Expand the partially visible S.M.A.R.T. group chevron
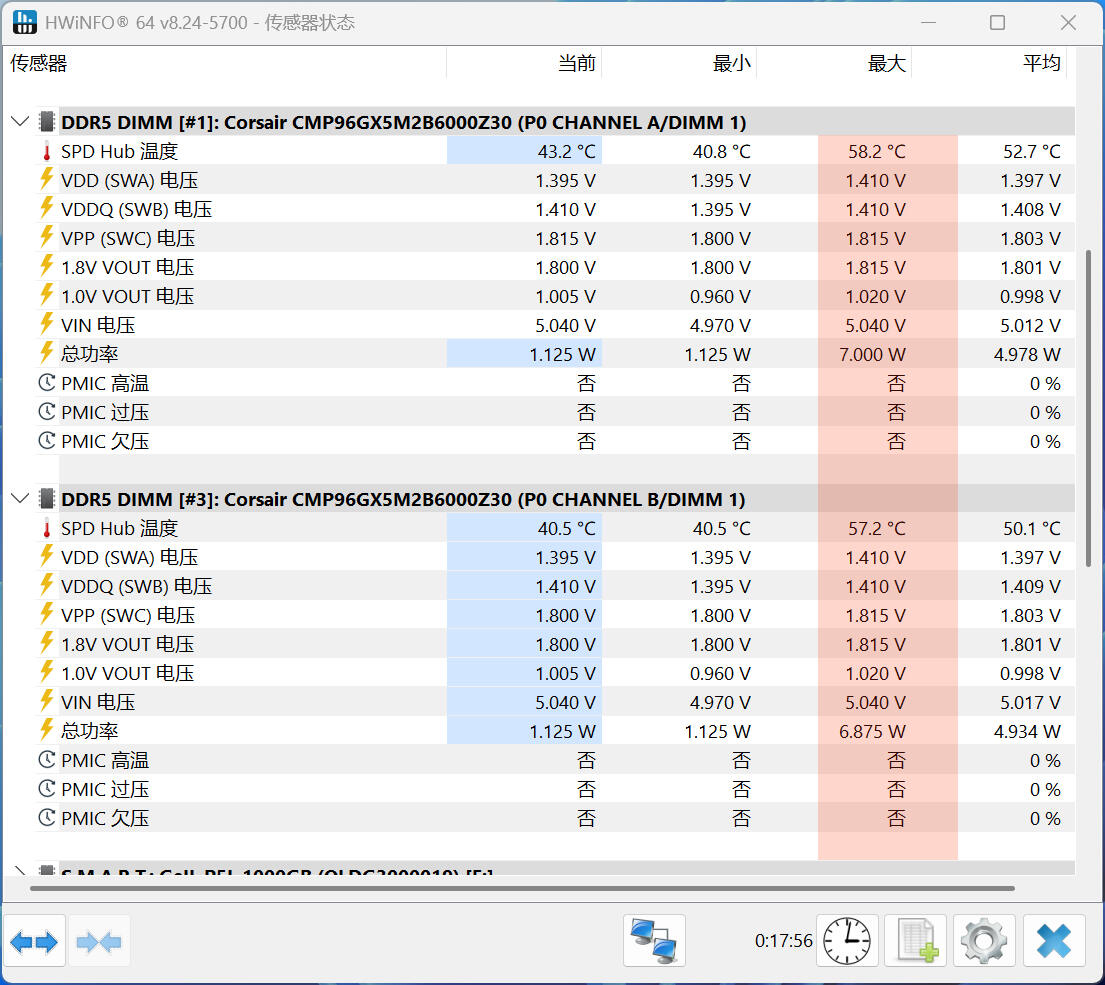Viewport: 1105px width, 985px height. [x=20, y=871]
